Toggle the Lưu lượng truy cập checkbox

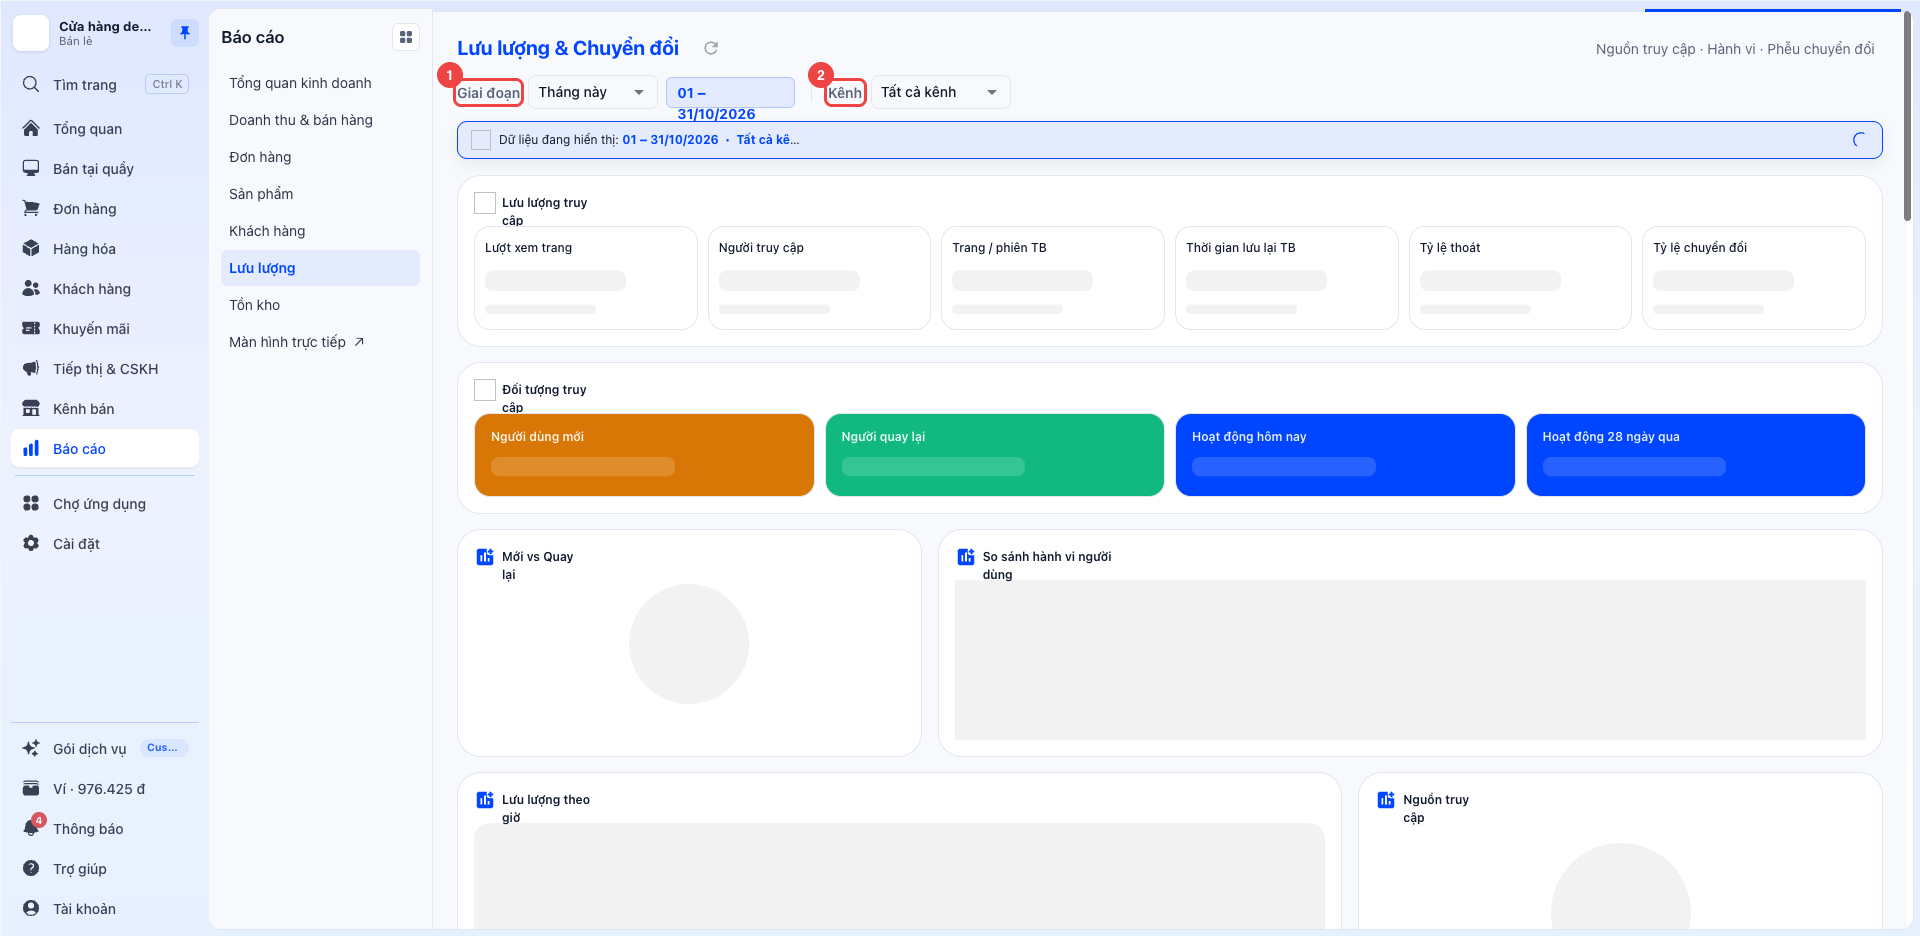click(x=485, y=203)
